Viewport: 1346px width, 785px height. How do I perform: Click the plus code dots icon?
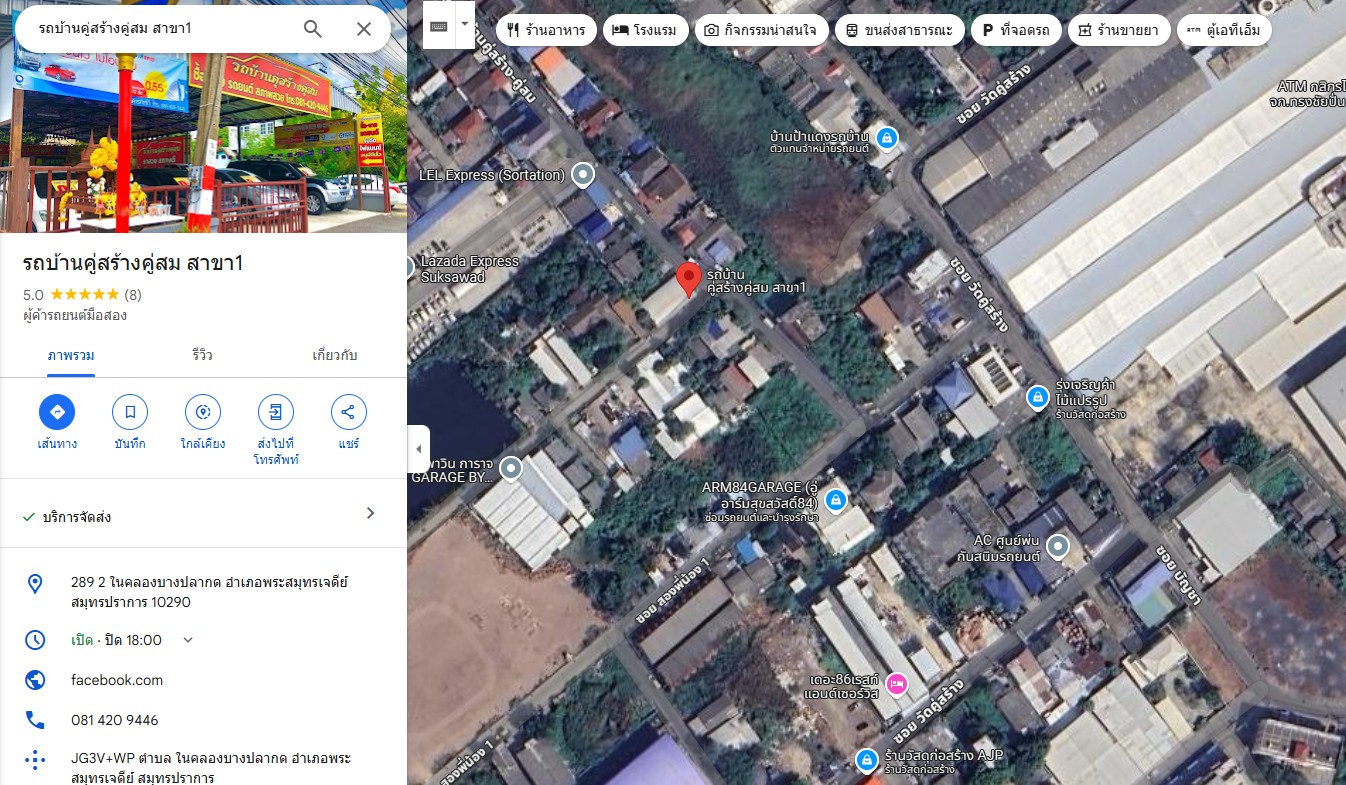(x=35, y=760)
